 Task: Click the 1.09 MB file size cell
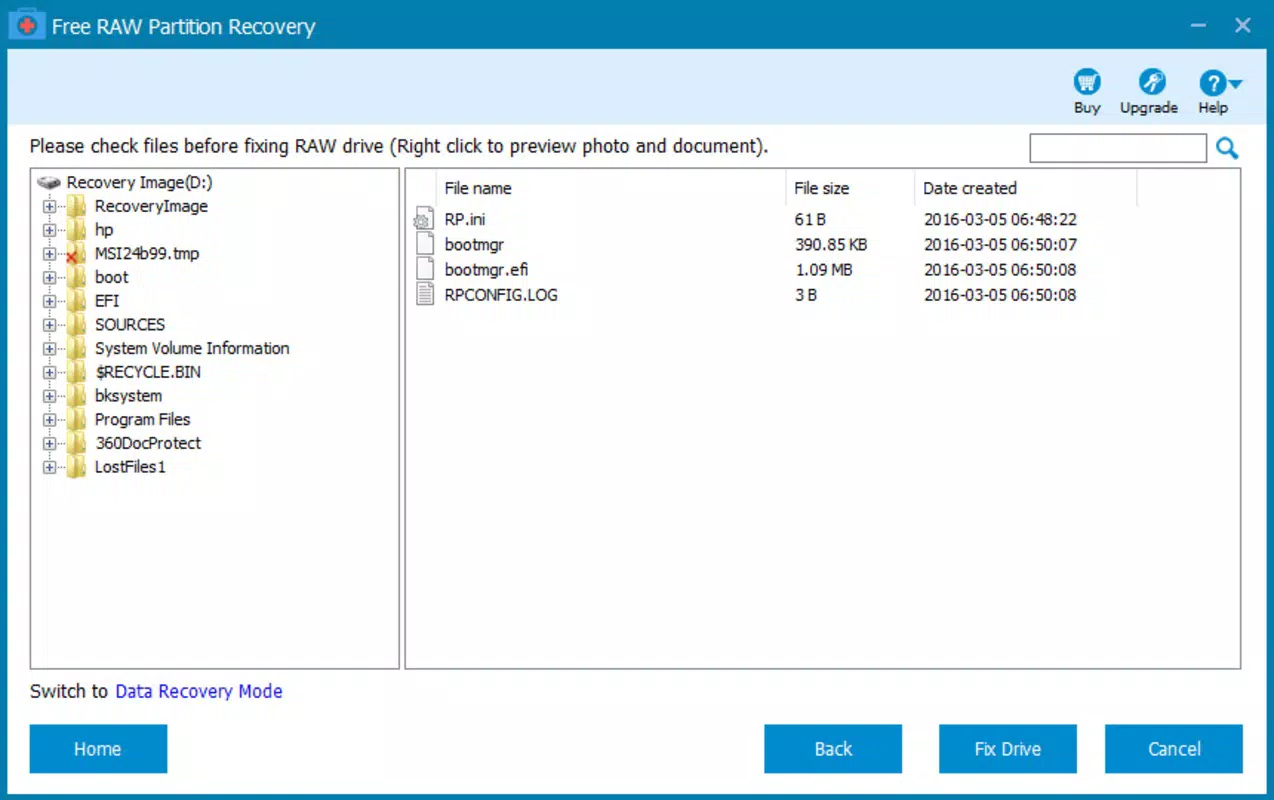[823, 269]
